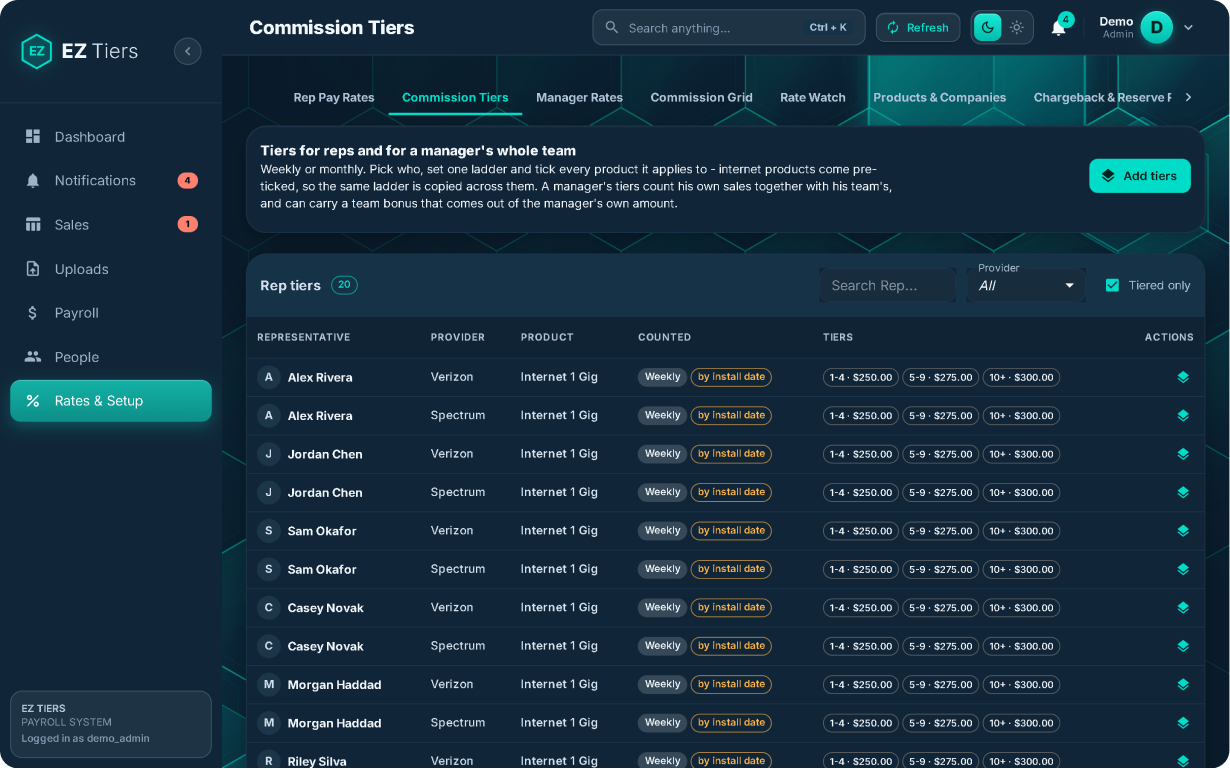Viewport: 1230px width, 769px height.
Task: Open the Chargeback & Reserve tab
Action: point(1100,97)
